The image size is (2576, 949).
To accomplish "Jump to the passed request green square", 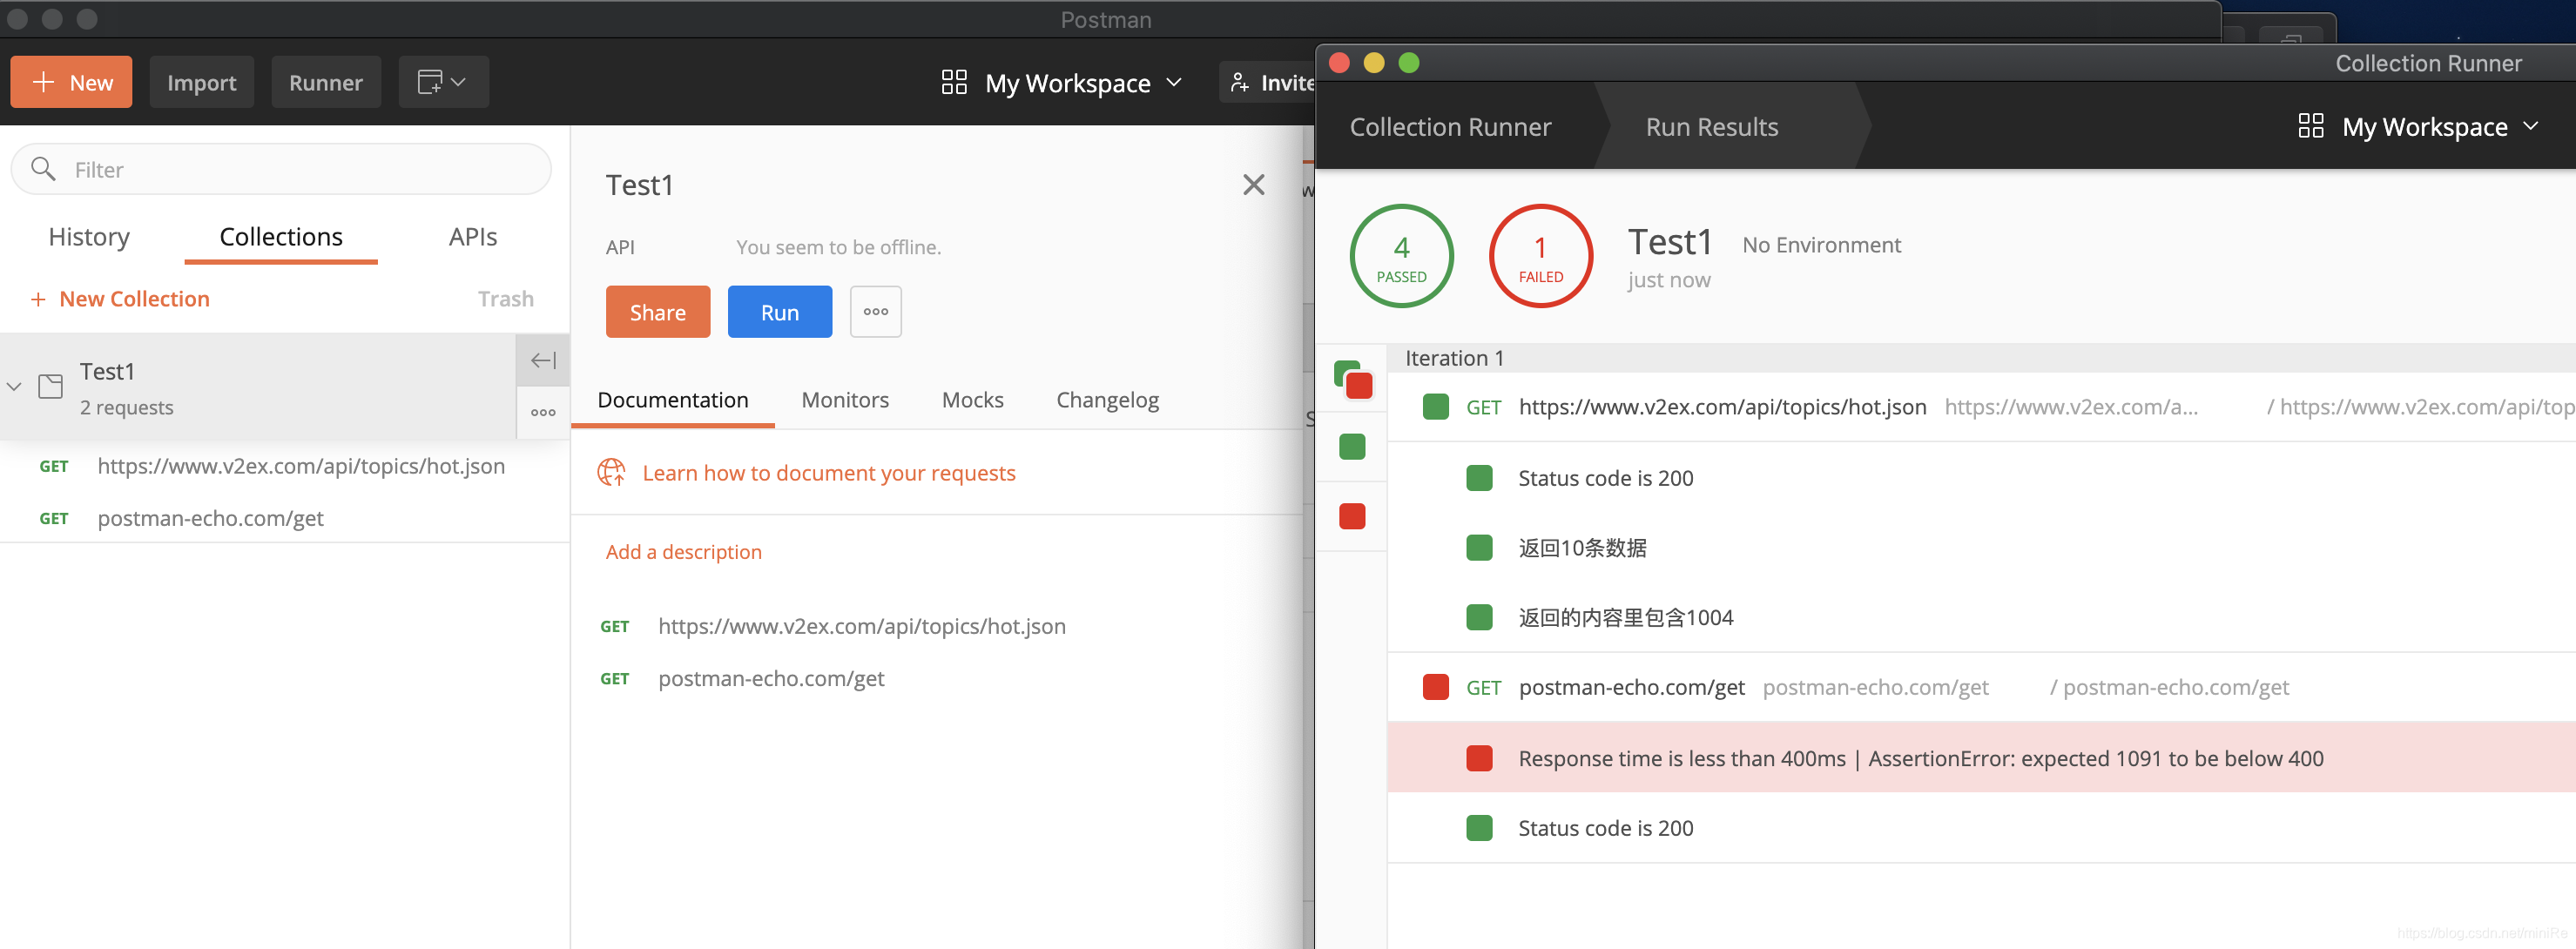I will [x=1352, y=447].
